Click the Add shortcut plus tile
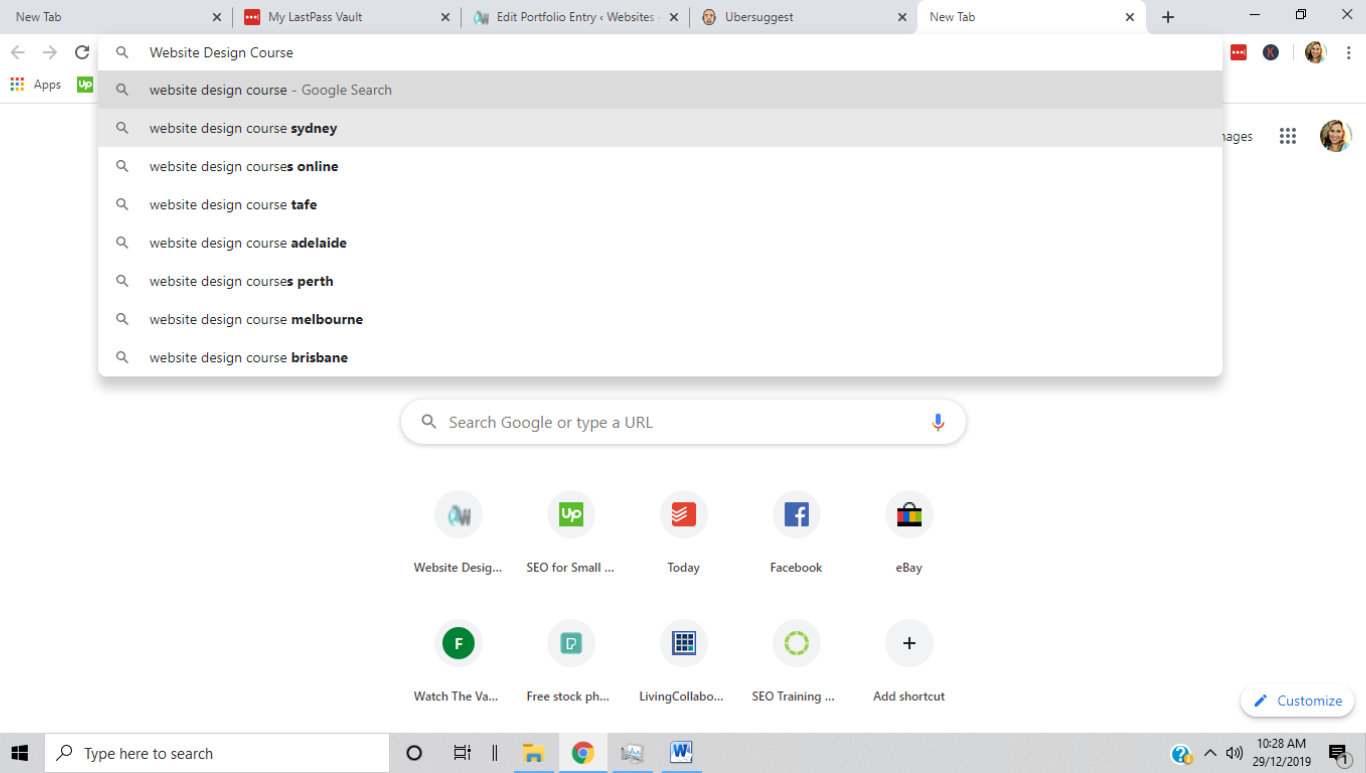 pos(908,644)
